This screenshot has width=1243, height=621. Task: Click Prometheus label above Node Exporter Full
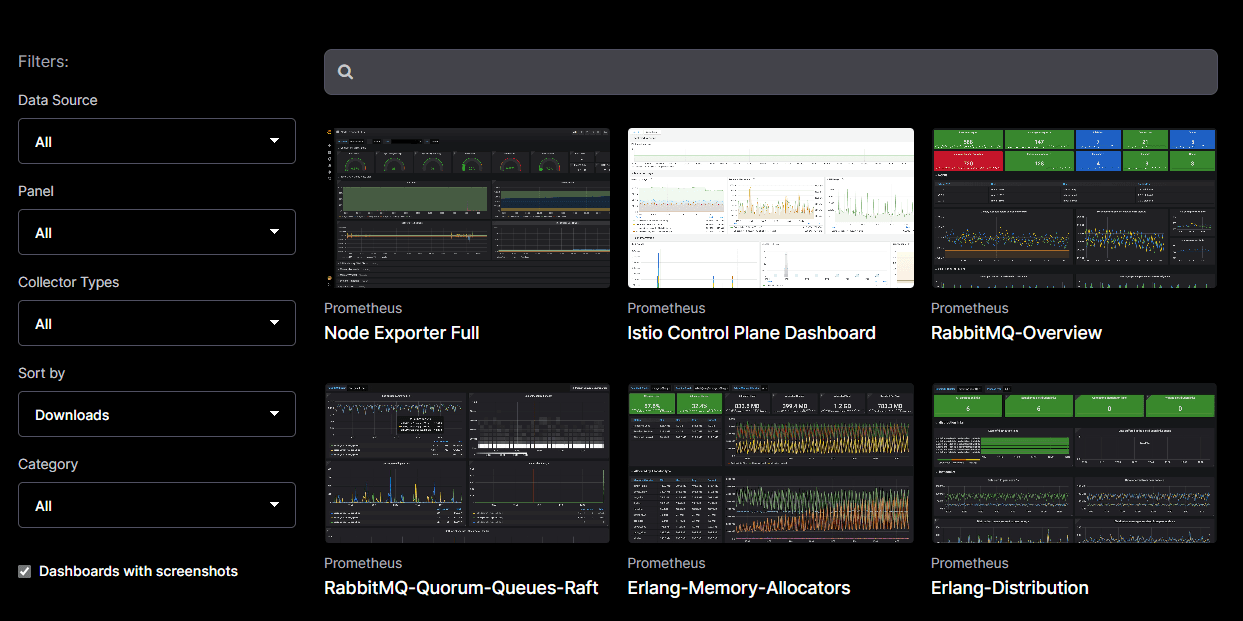pyautogui.click(x=363, y=308)
